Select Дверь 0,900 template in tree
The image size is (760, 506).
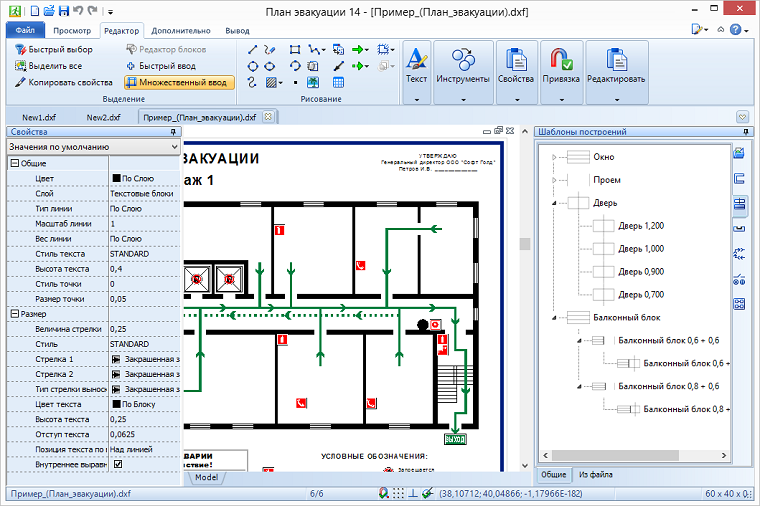click(640, 271)
